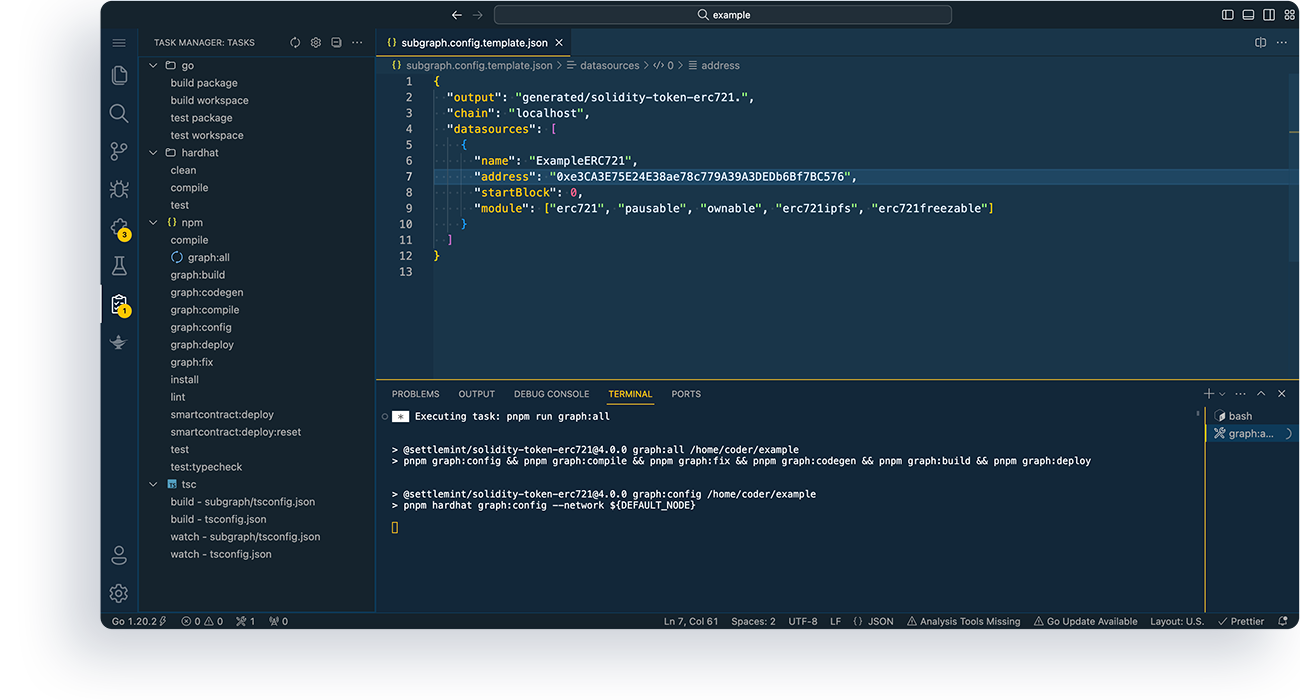This screenshot has width=1300, height=700.
Task: Open the hamburger menu
Action: pos(119,42)
